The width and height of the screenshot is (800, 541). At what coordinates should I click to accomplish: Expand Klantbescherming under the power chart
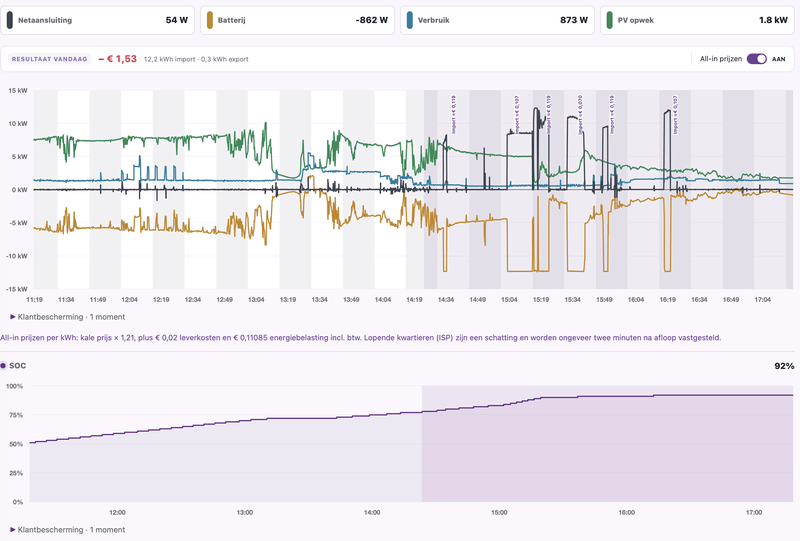(x=67, y=317)
